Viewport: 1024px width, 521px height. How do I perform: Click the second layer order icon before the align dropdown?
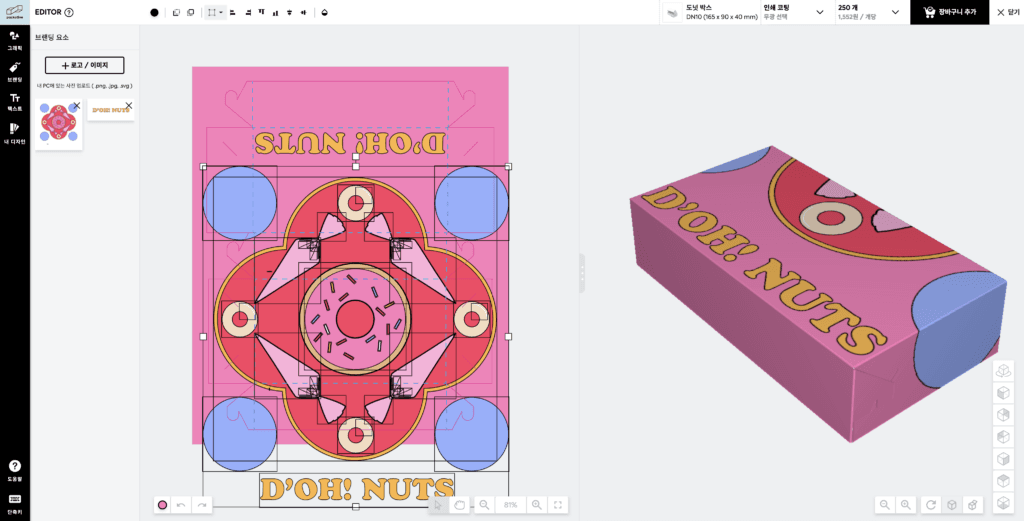pos(191,12)
